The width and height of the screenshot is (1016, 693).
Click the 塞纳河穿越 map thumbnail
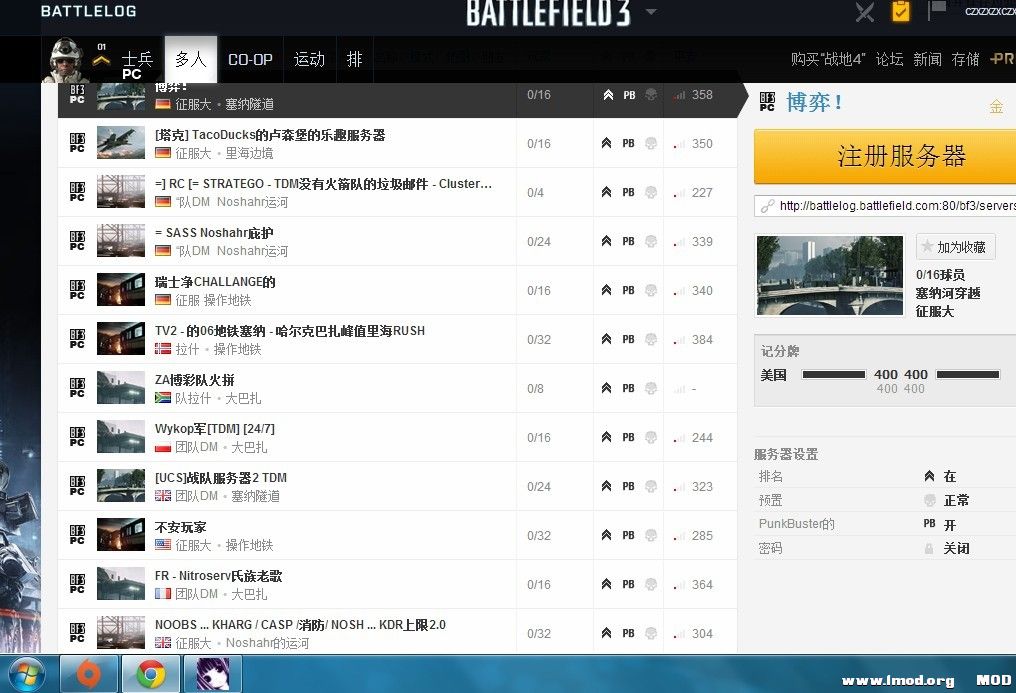[829, 275]
